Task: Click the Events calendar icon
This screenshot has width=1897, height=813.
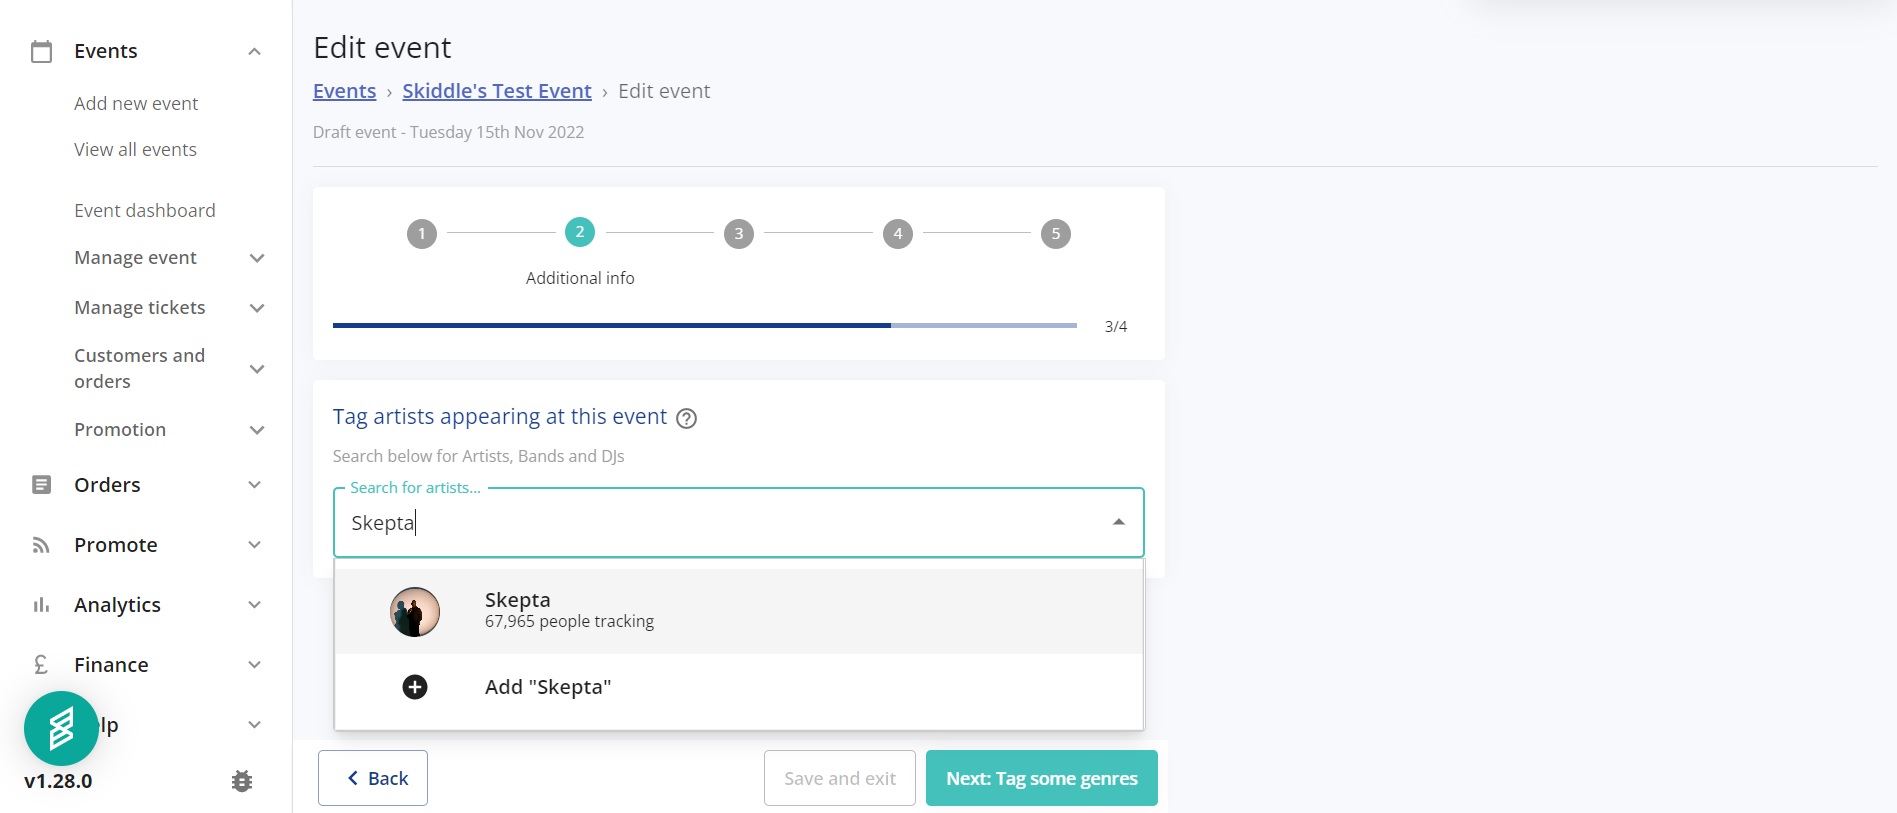Action: [x=41, y=51]
